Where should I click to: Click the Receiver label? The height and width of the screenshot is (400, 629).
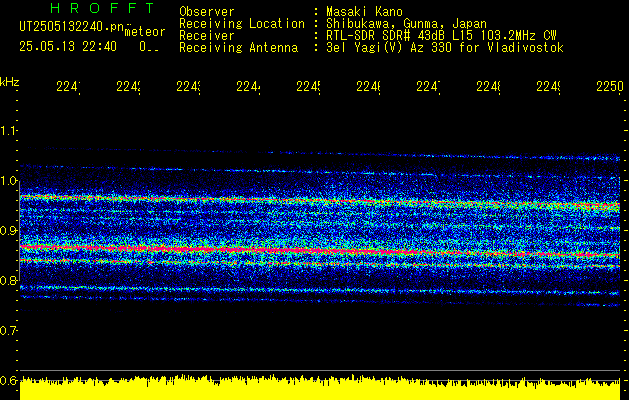[207, 36]
